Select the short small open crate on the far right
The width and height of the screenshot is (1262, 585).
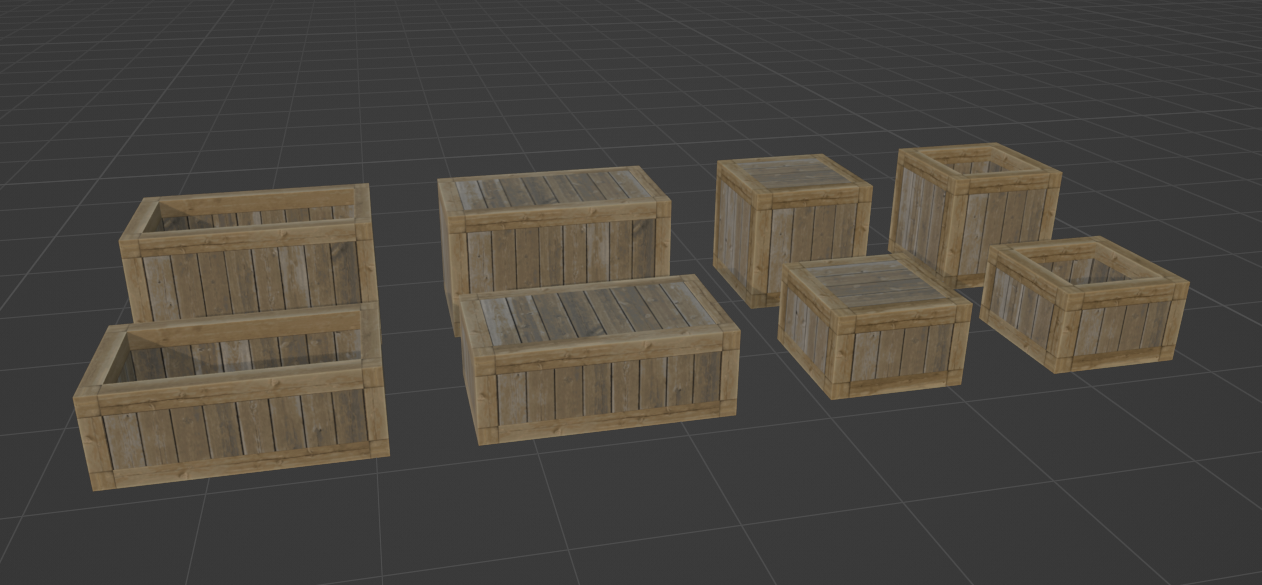1083,303
